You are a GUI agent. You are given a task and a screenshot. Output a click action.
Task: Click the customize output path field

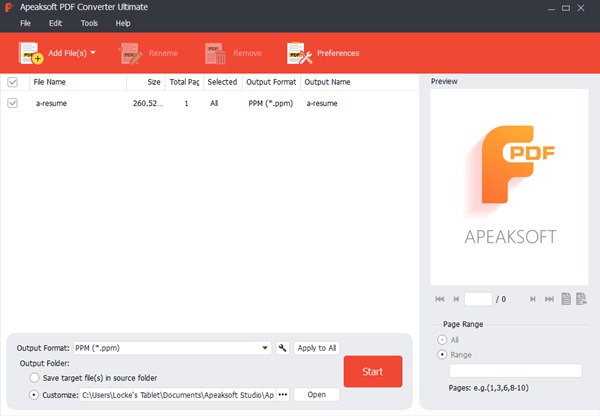(x=178, y=395)
